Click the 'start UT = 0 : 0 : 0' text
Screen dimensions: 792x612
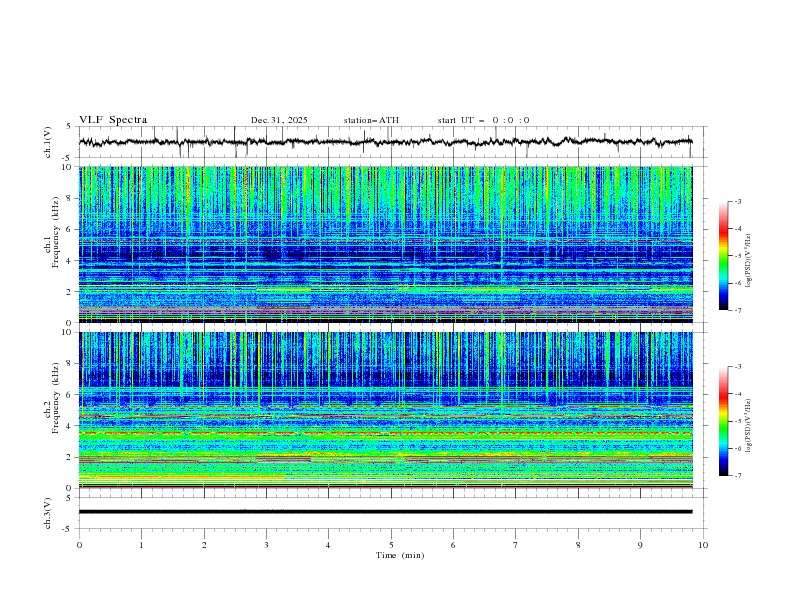click(x=483, y=120)
